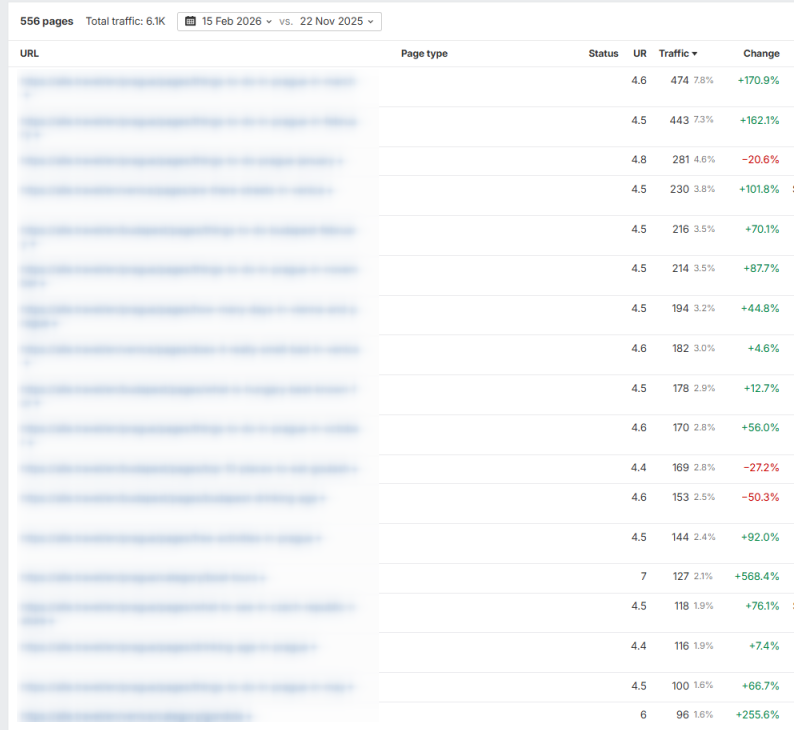Open the URL link in the 127 traffic row

[x=140, y=577]
